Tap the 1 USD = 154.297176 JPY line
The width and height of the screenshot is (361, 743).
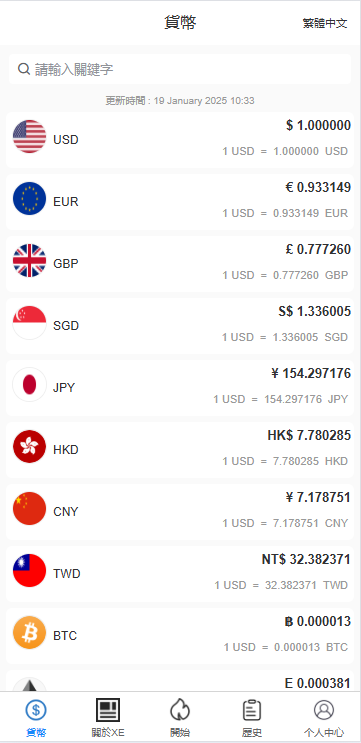click(280, 399)
